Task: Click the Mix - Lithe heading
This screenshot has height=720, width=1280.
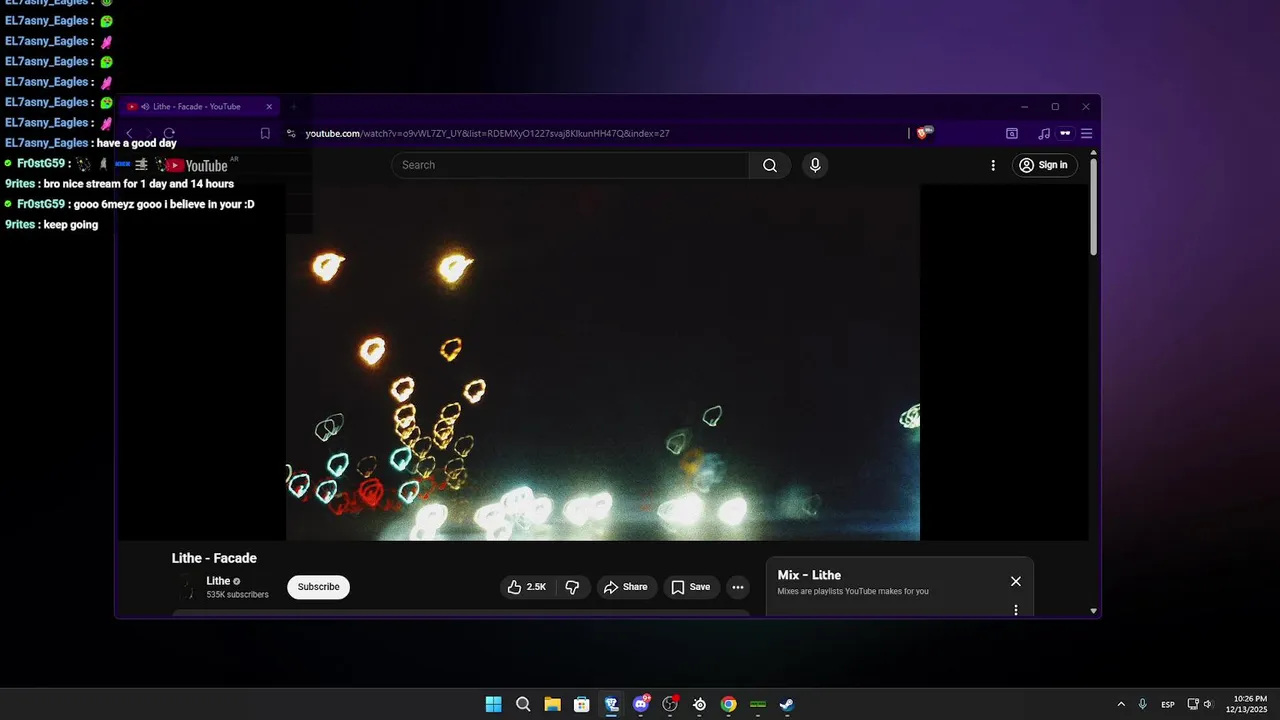Action: [809, 575]
